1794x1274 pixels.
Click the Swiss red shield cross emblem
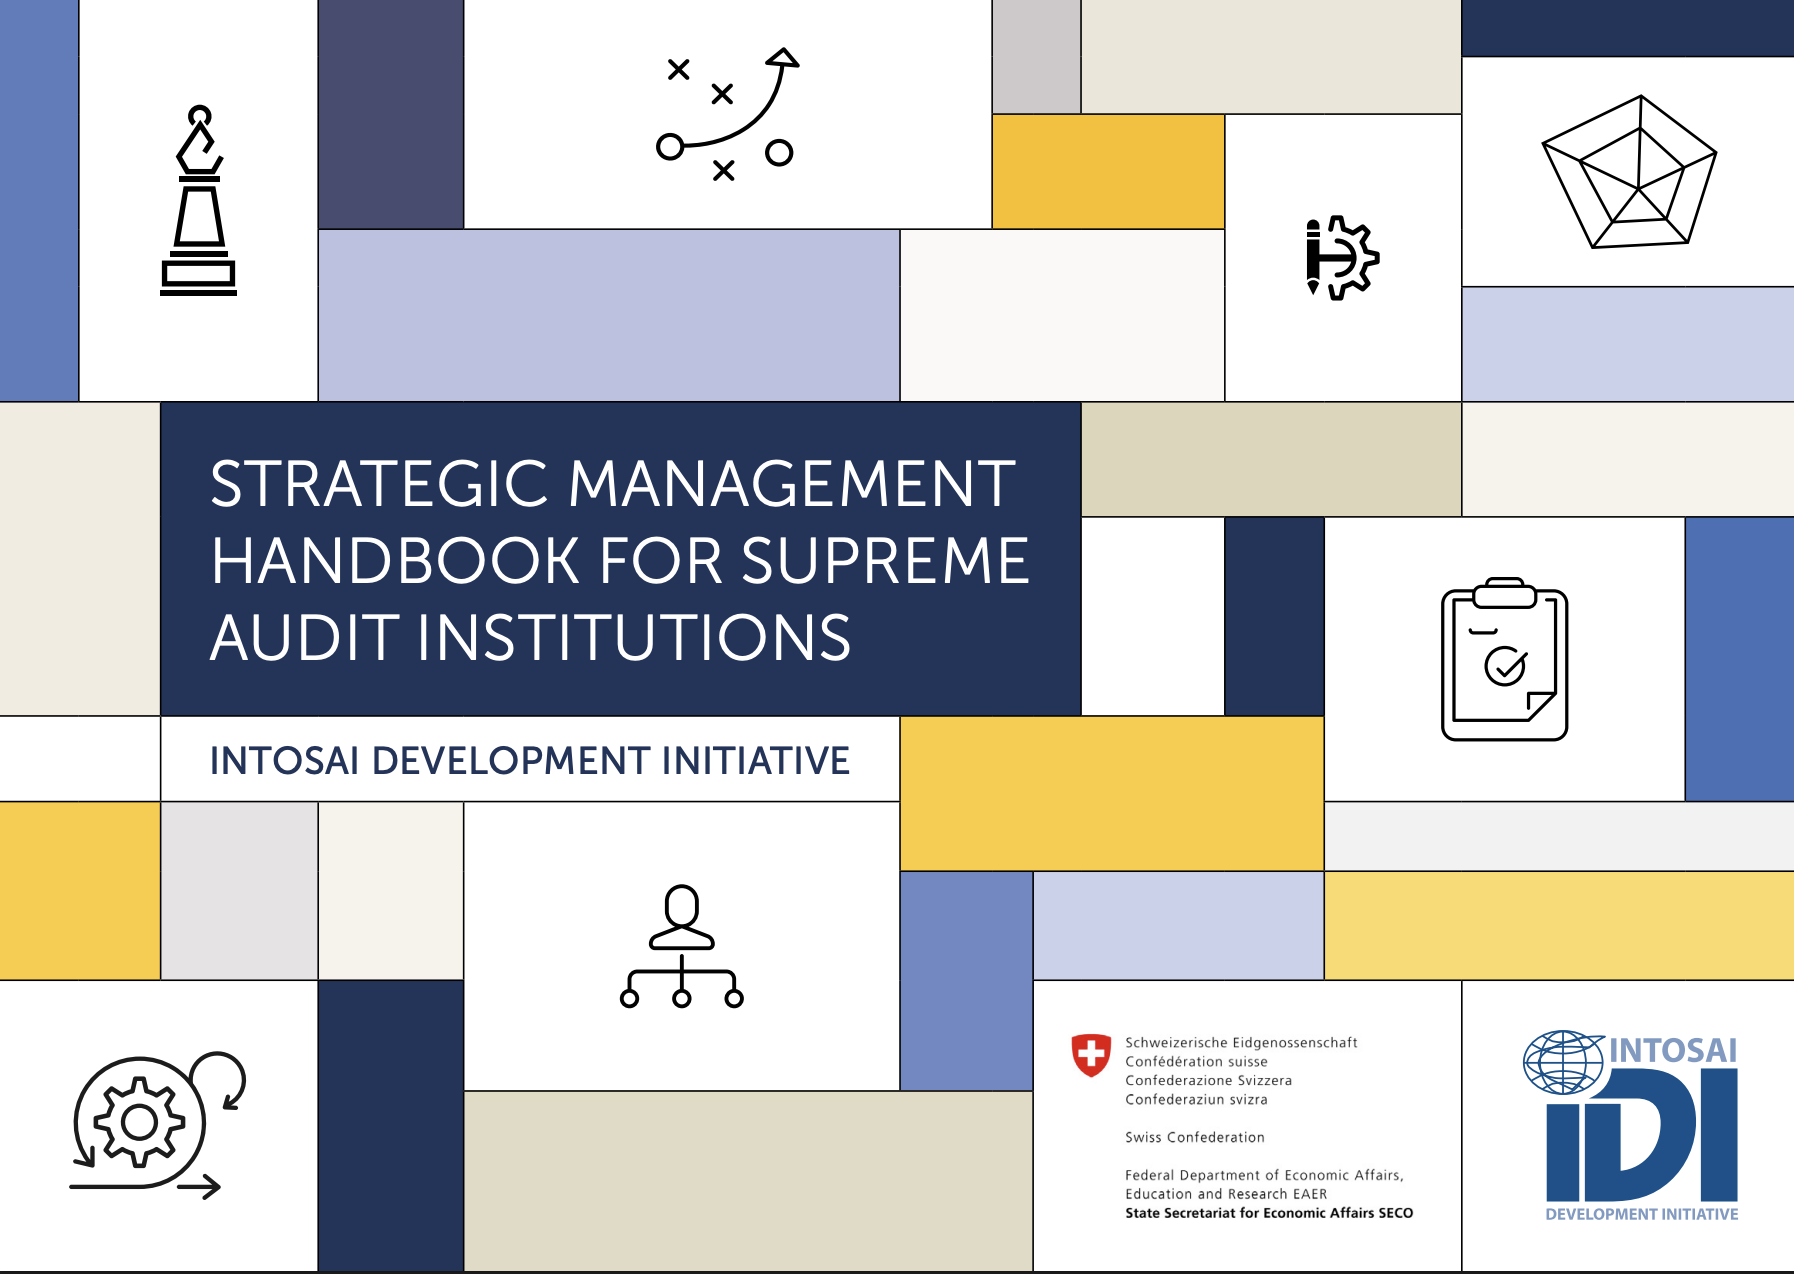(1091, 1054)
